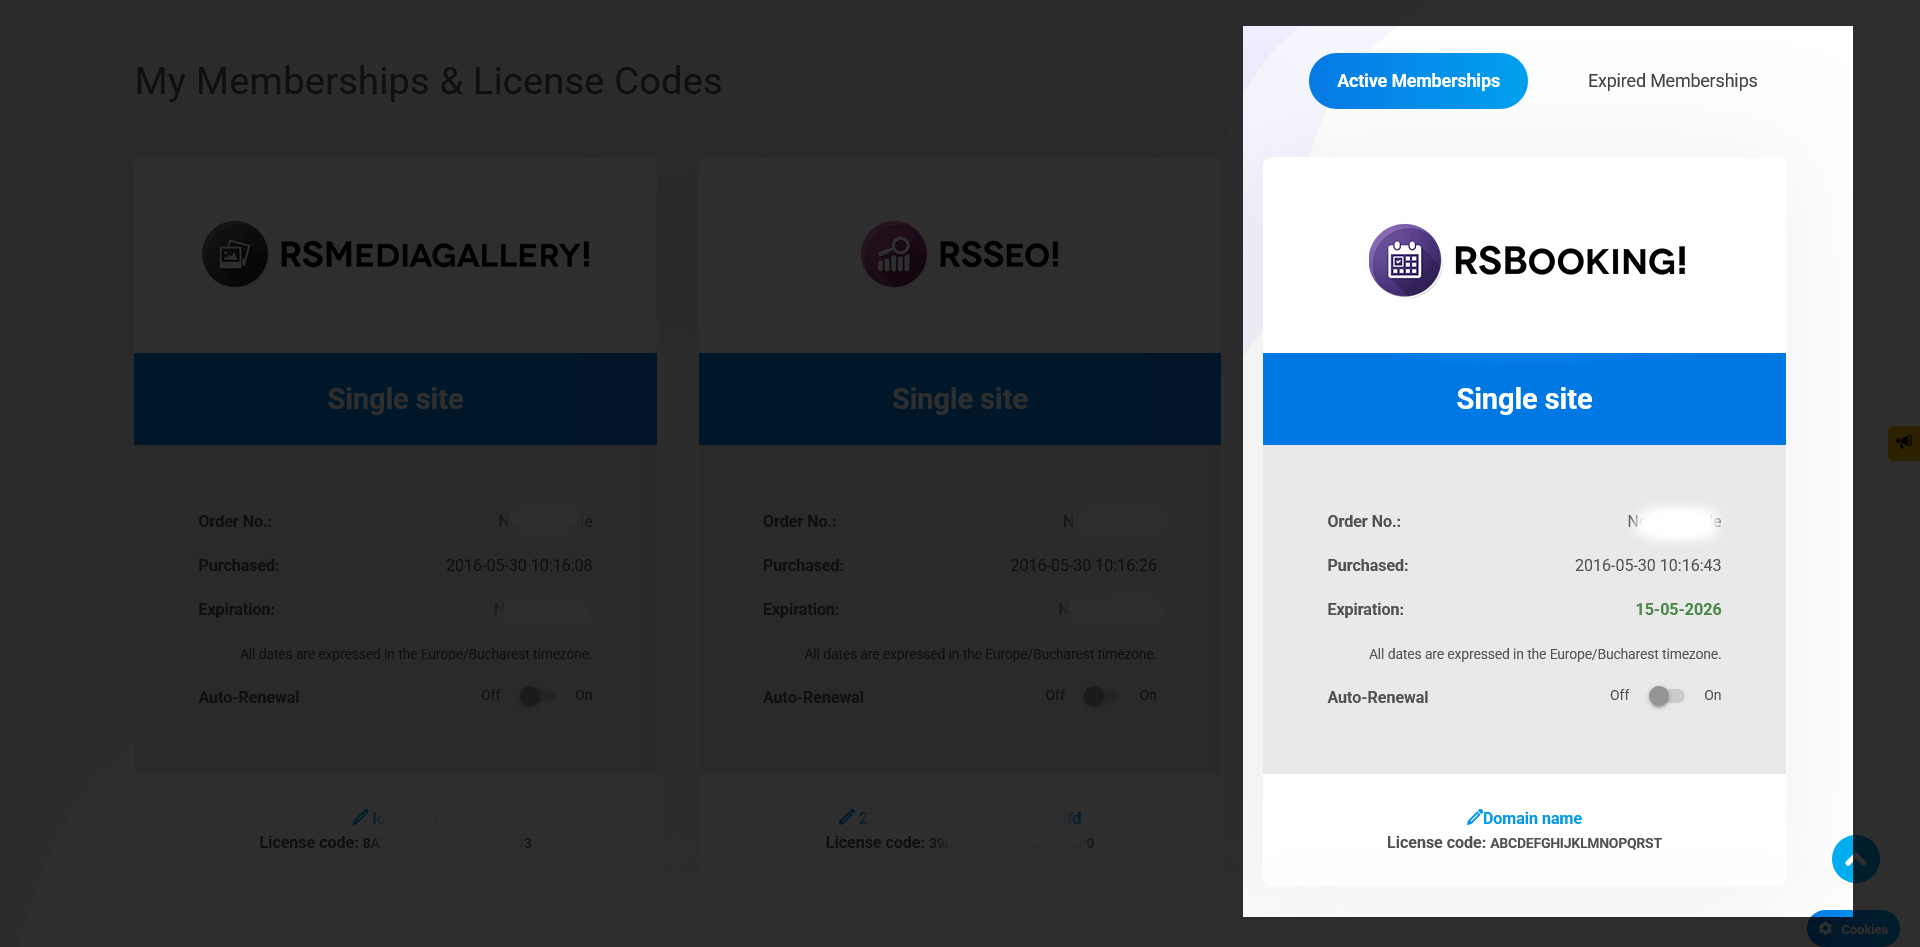Open the Active Memberships tab

pos(1418,81)
